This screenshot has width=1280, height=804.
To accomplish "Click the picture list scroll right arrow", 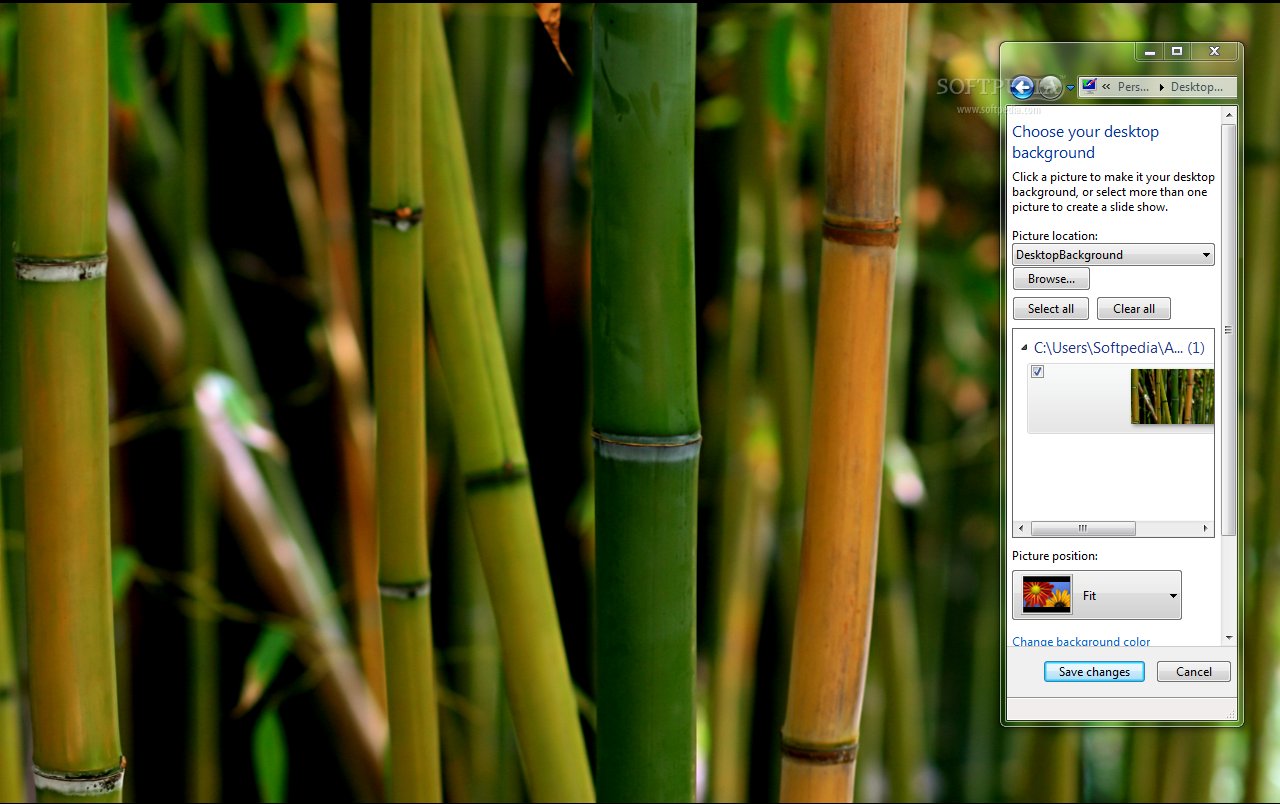I will (x=1206, y=528).
